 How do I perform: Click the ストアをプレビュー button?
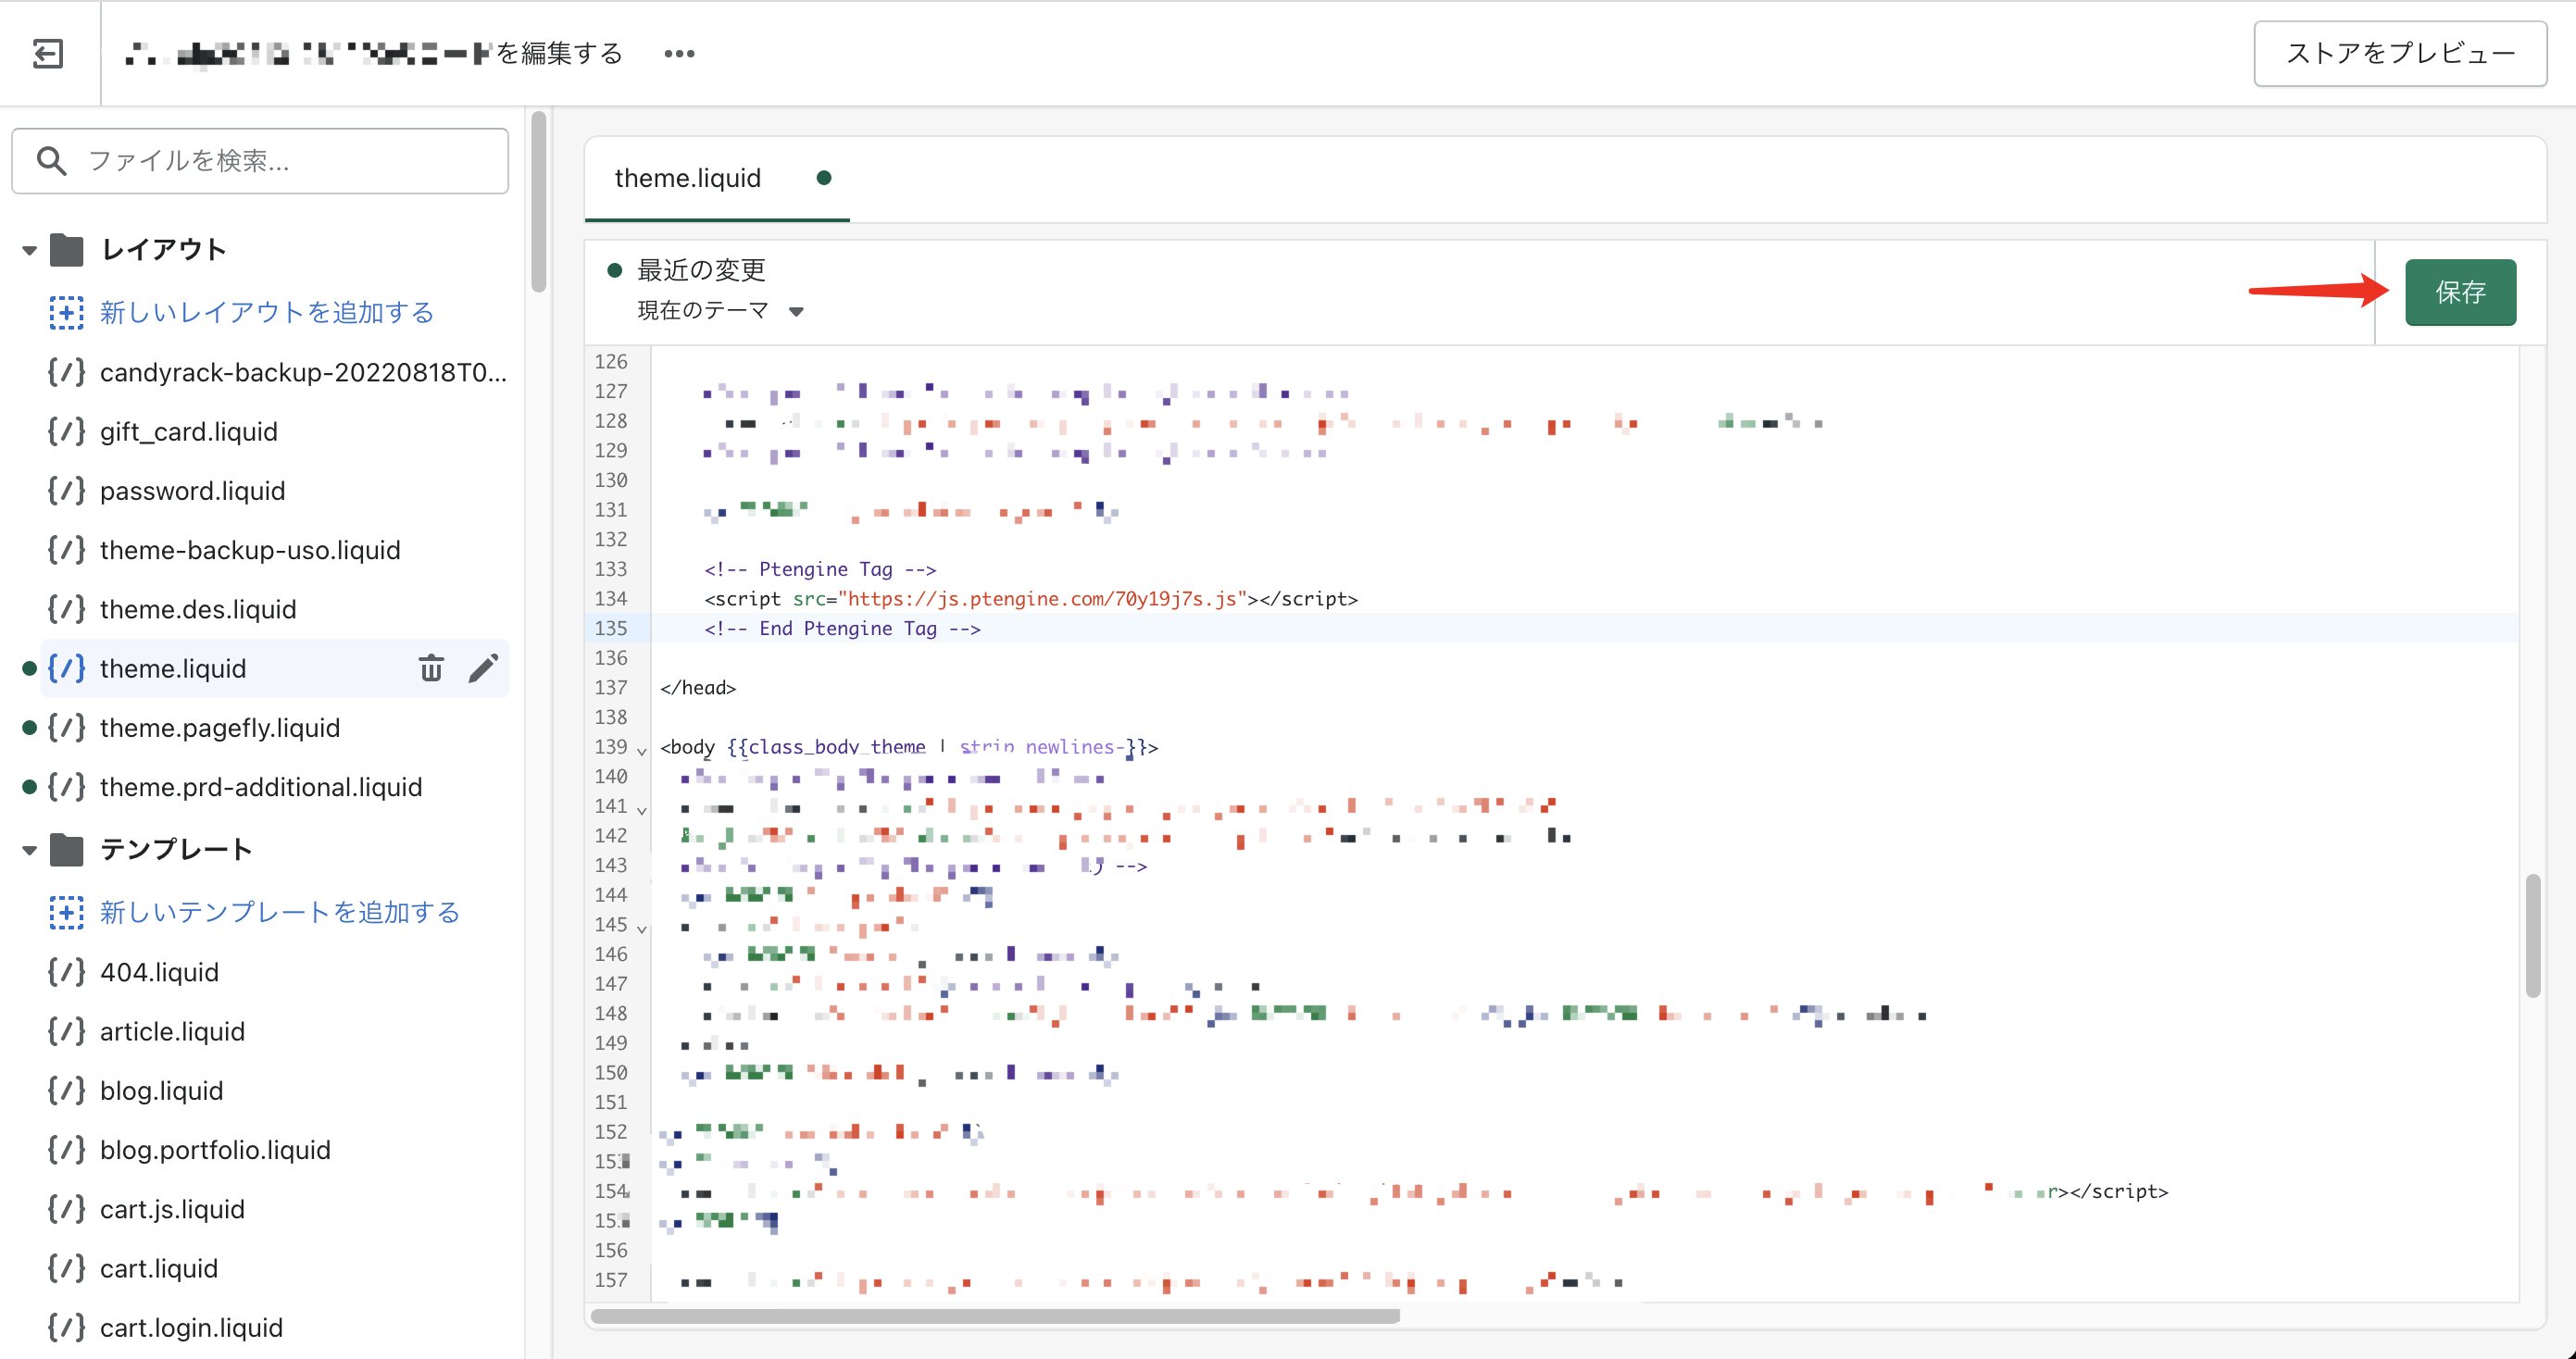pyautogui.click(x=2400, y=53)
